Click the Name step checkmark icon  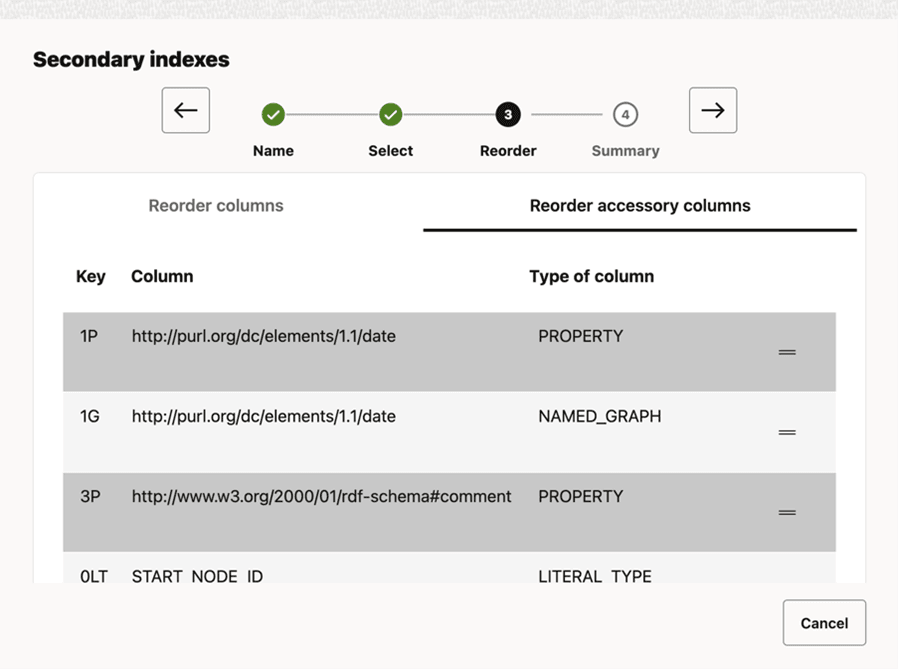(x=273, y=115)
